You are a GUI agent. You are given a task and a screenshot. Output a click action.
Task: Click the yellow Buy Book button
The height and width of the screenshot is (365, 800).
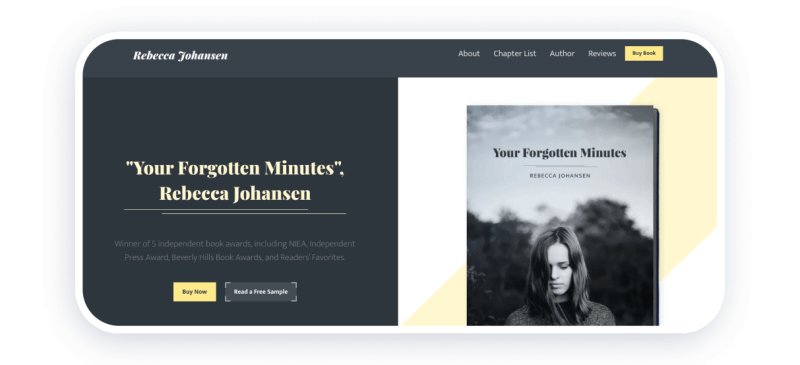(x=643, y=53)
